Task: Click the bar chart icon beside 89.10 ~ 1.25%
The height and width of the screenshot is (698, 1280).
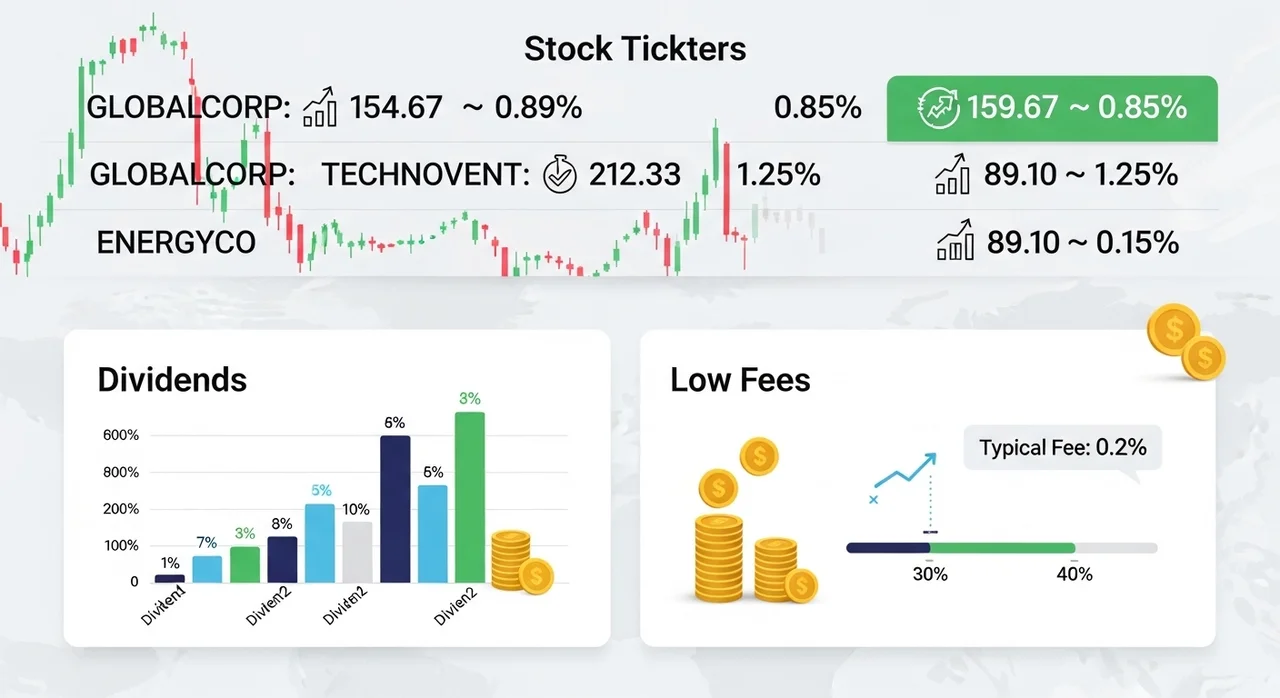Action: pyautogui.click(x=952, y=174)
